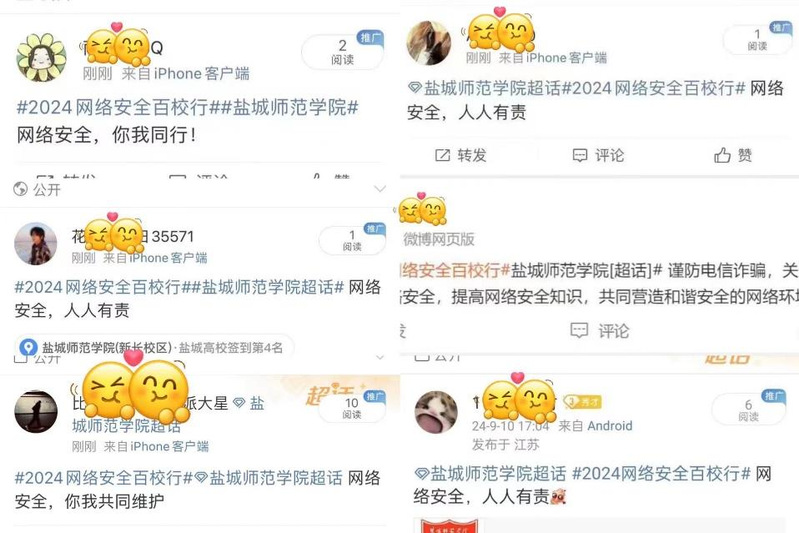Viewport: 799px width, 533px height.
Task: Open the #盐城师范学院# hashtag link
Action: tap(289, 108)
